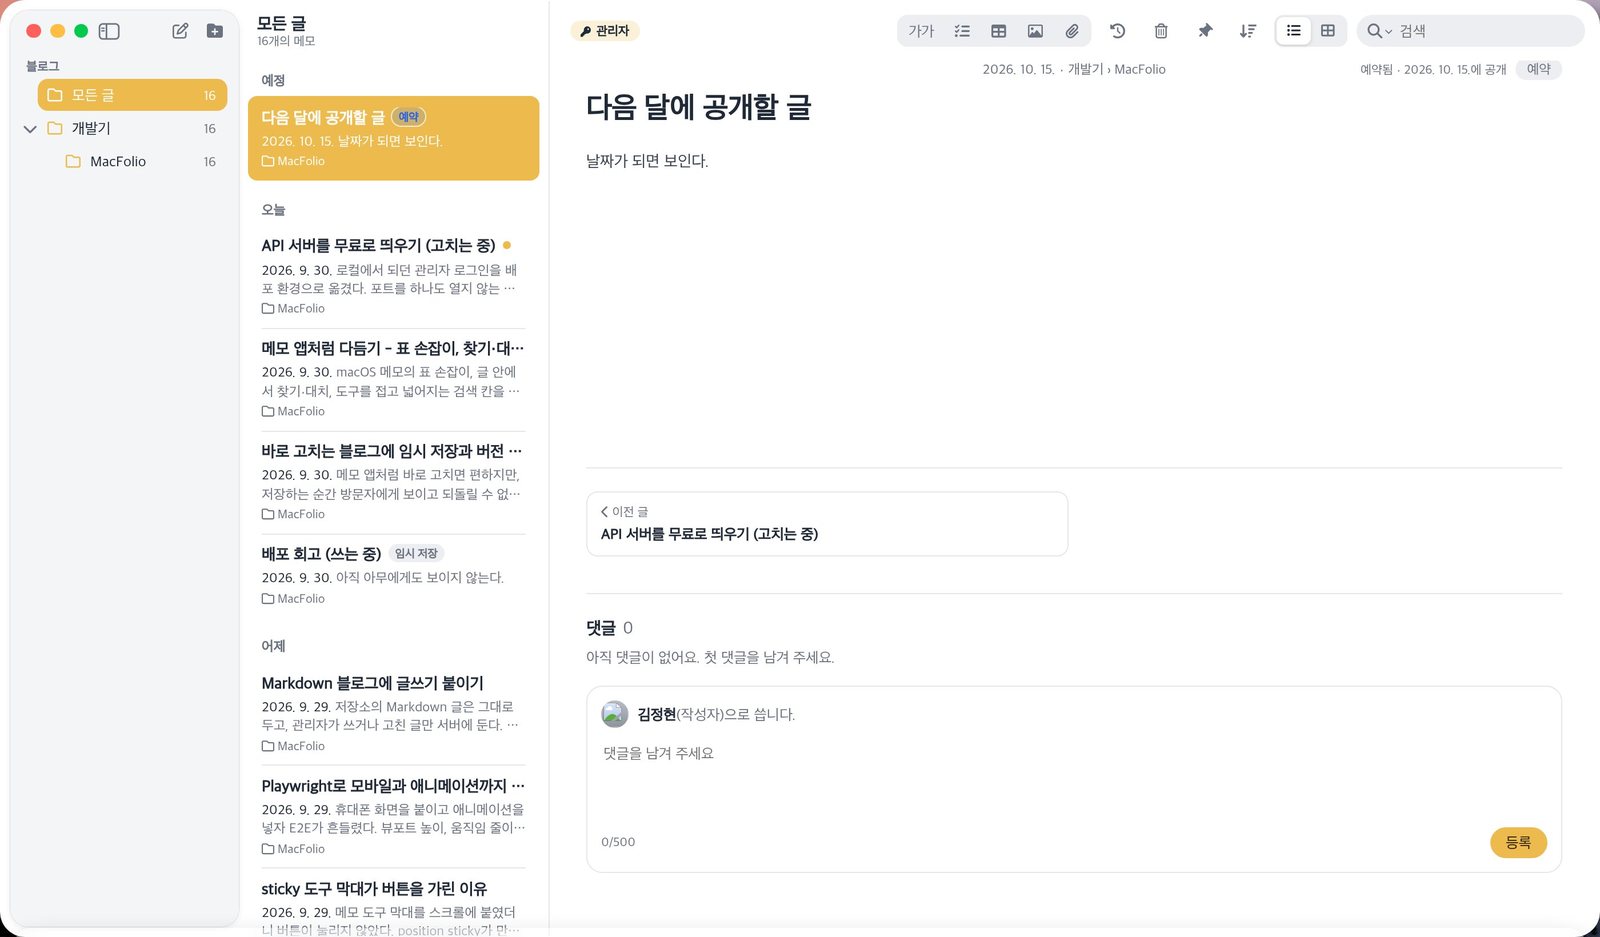1600x937 pixels.
Task: Select the 모든 글 folder
Action: tap(132, 95)
